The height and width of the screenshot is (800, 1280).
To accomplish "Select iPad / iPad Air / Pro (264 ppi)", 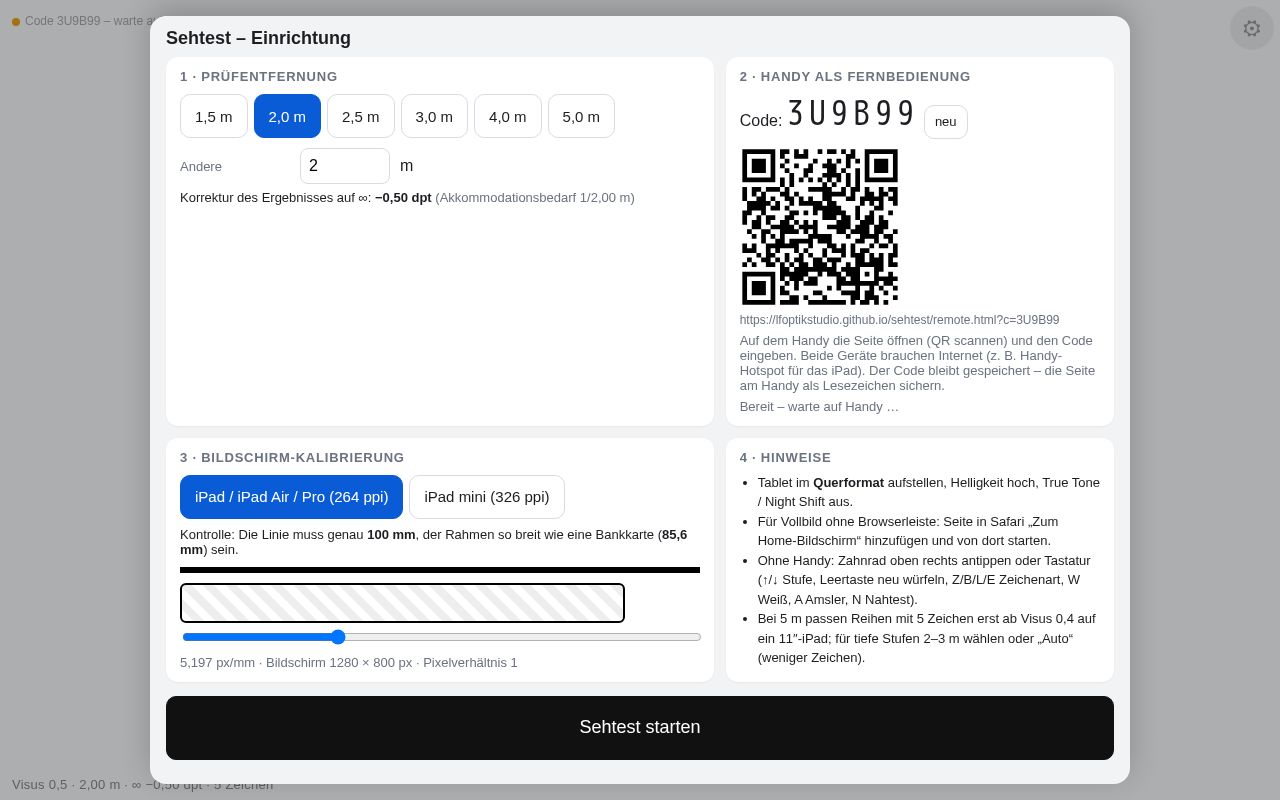I will [x=291, y=497].
